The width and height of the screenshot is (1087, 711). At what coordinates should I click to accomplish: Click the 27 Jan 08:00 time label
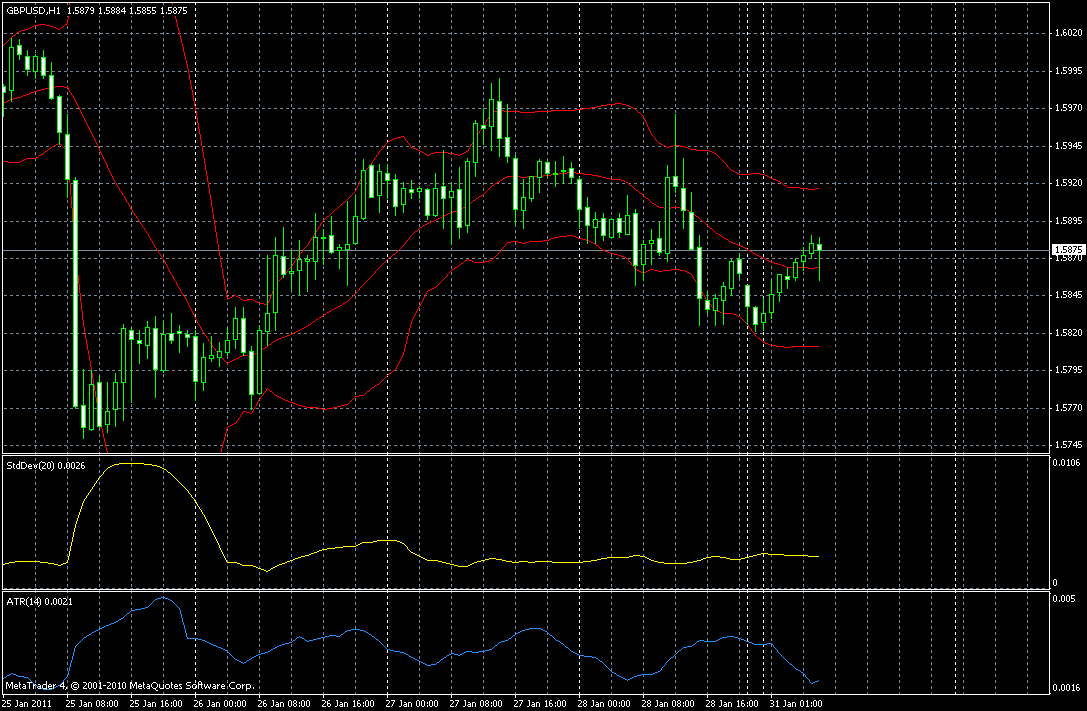(x=476, y=704)
